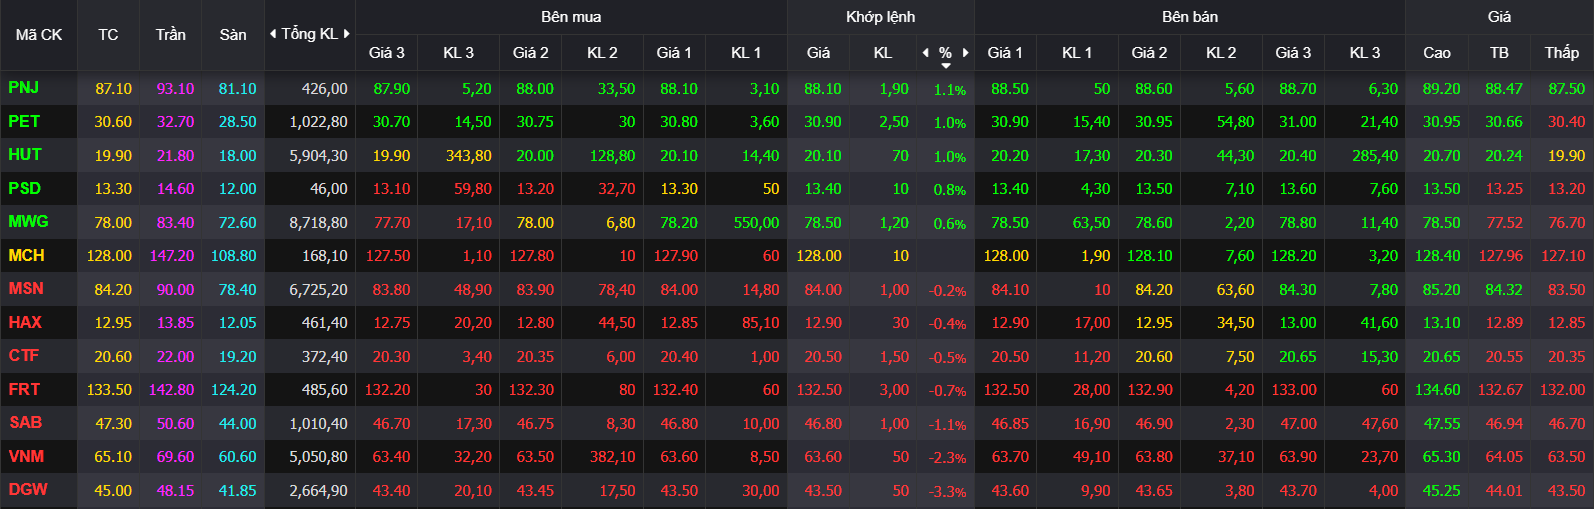
Task: Click DGW ceiling price 48.15
Action: click(x=175, y=491)
